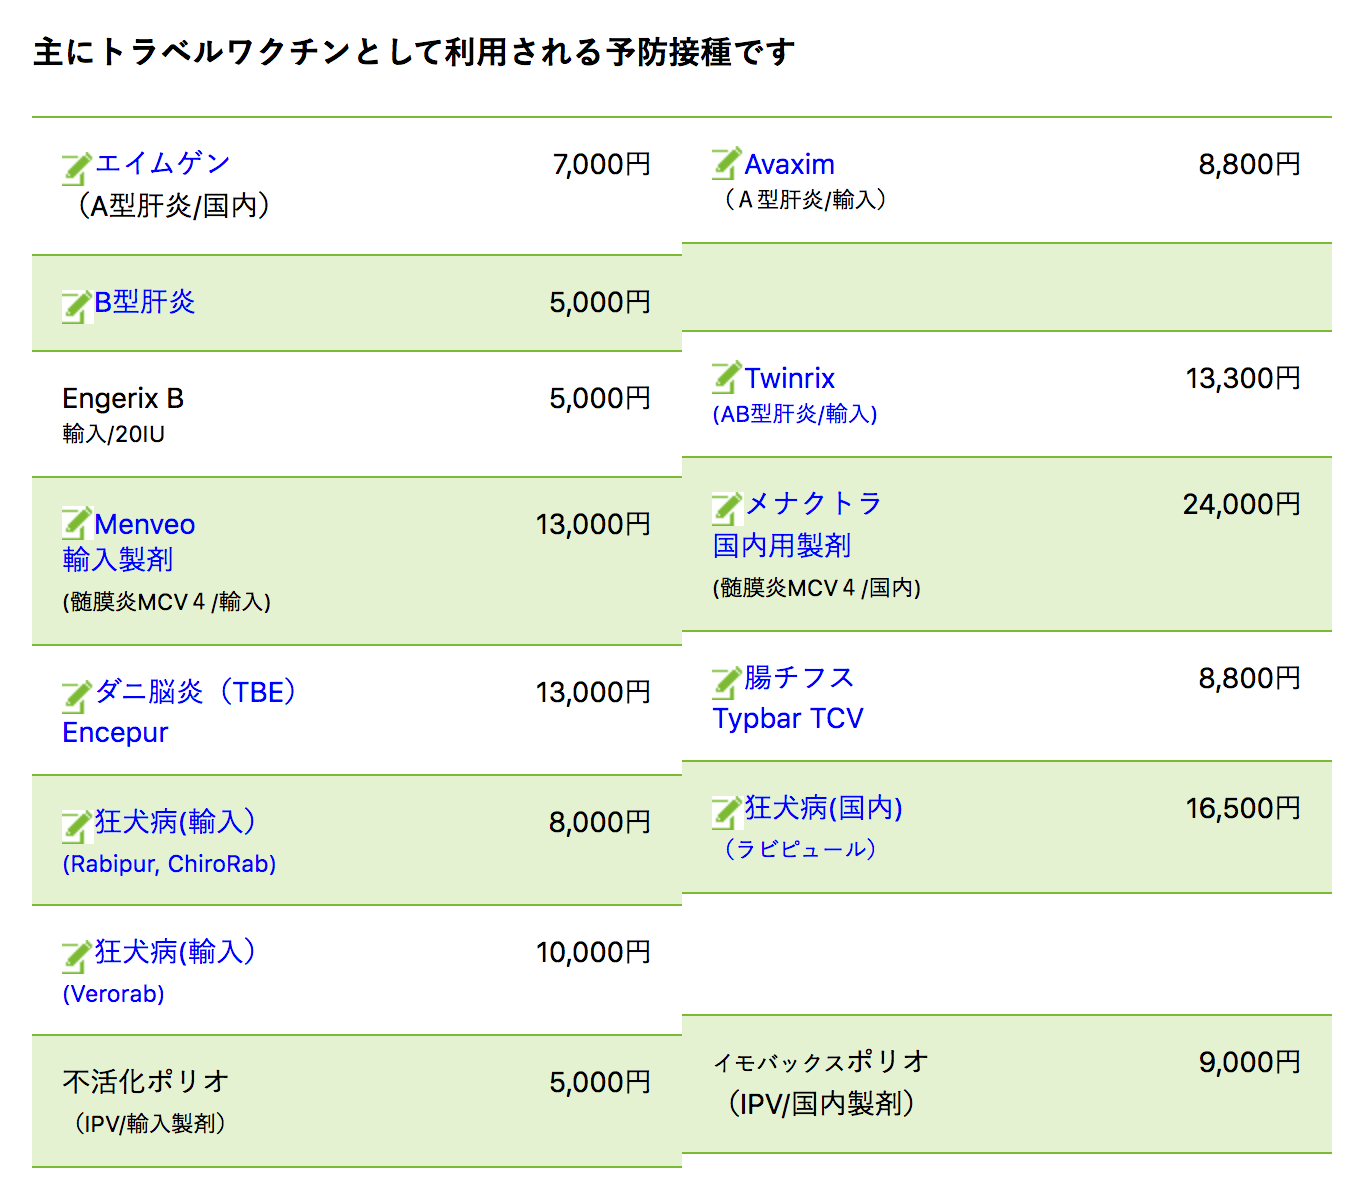This screenshot has height=1192, width=1366.
Task: Open 狂犬病(輸入) link above Verorab
Action: [x=175, y=952]
